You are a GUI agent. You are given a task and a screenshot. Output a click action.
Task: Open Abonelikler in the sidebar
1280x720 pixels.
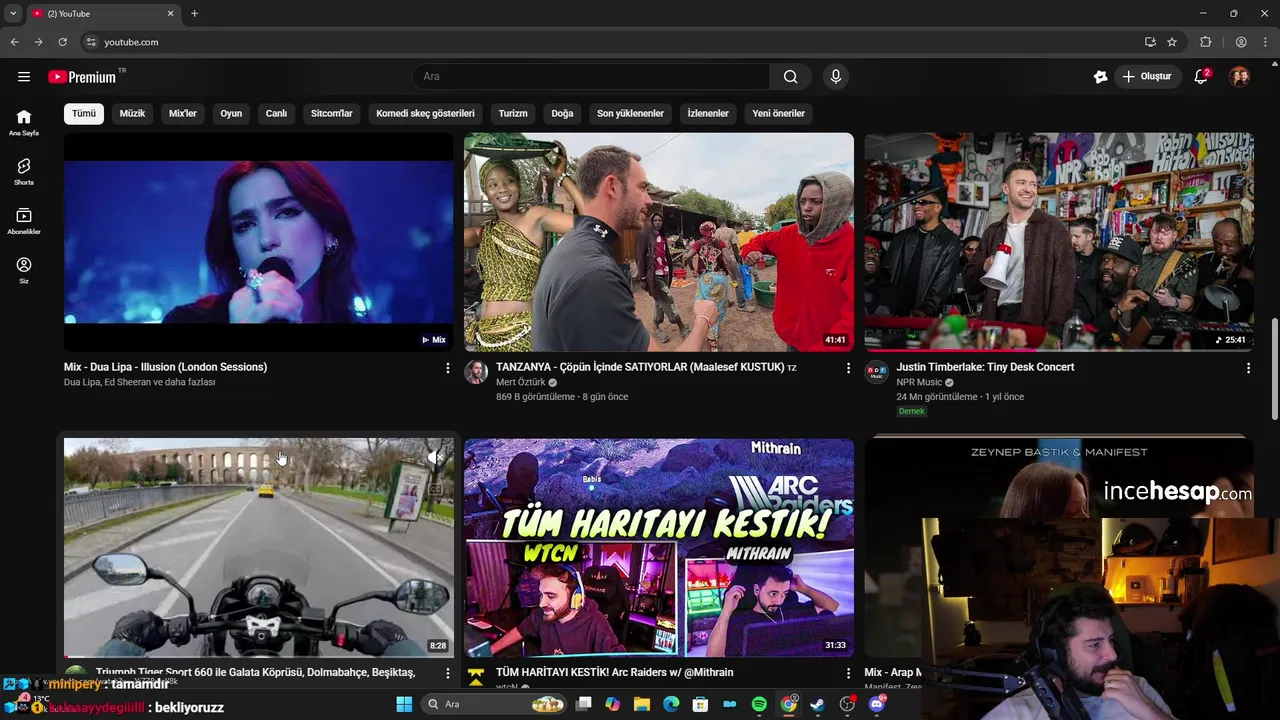pos(24,222)
